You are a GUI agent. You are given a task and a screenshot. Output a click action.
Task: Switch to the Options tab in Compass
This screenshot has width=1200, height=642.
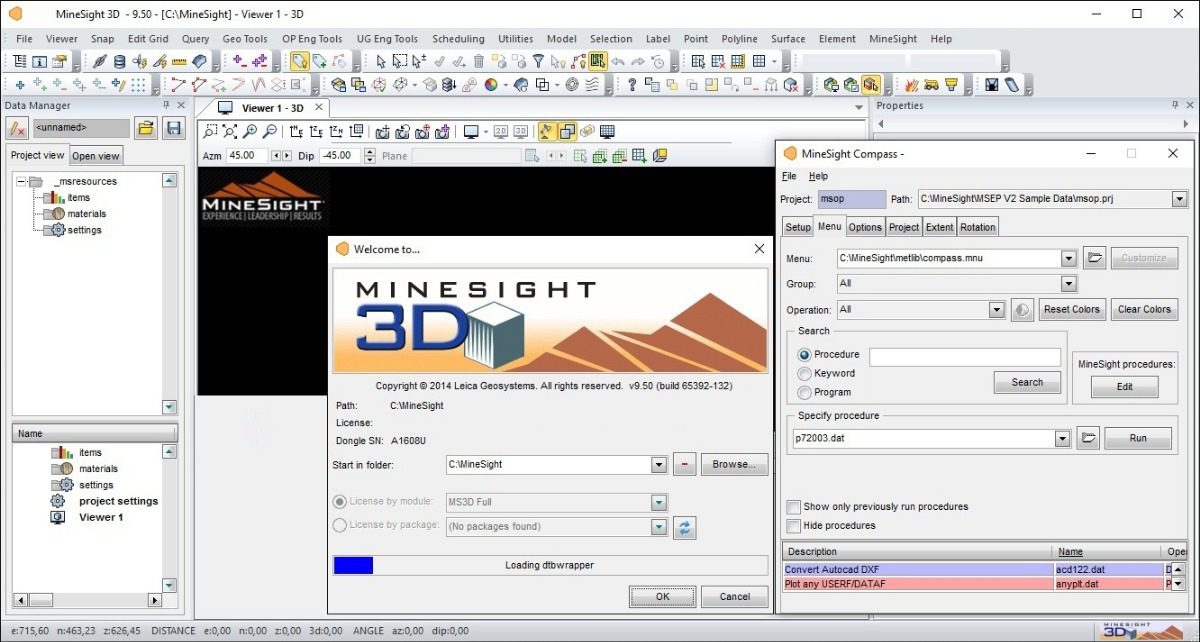point(866,227)
